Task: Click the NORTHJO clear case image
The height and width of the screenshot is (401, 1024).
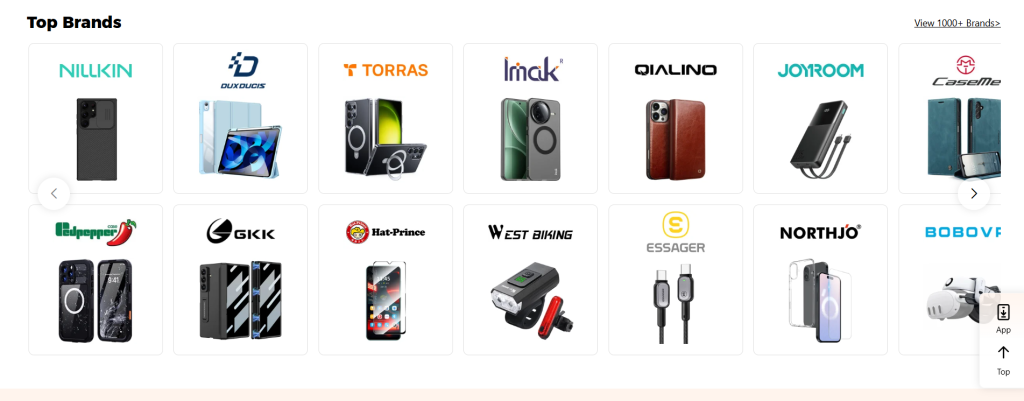Action: click(820, 300)
